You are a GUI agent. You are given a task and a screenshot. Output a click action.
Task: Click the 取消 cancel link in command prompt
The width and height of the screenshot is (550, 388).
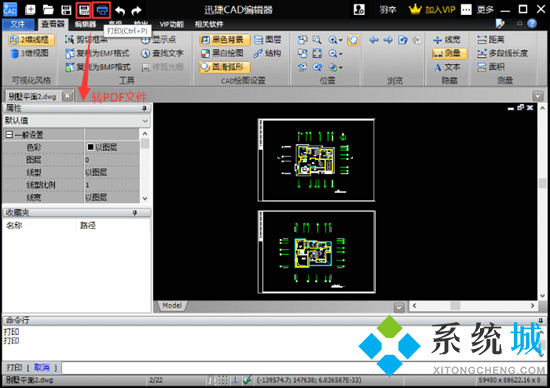pyautogui.click(x=42, y=367)
